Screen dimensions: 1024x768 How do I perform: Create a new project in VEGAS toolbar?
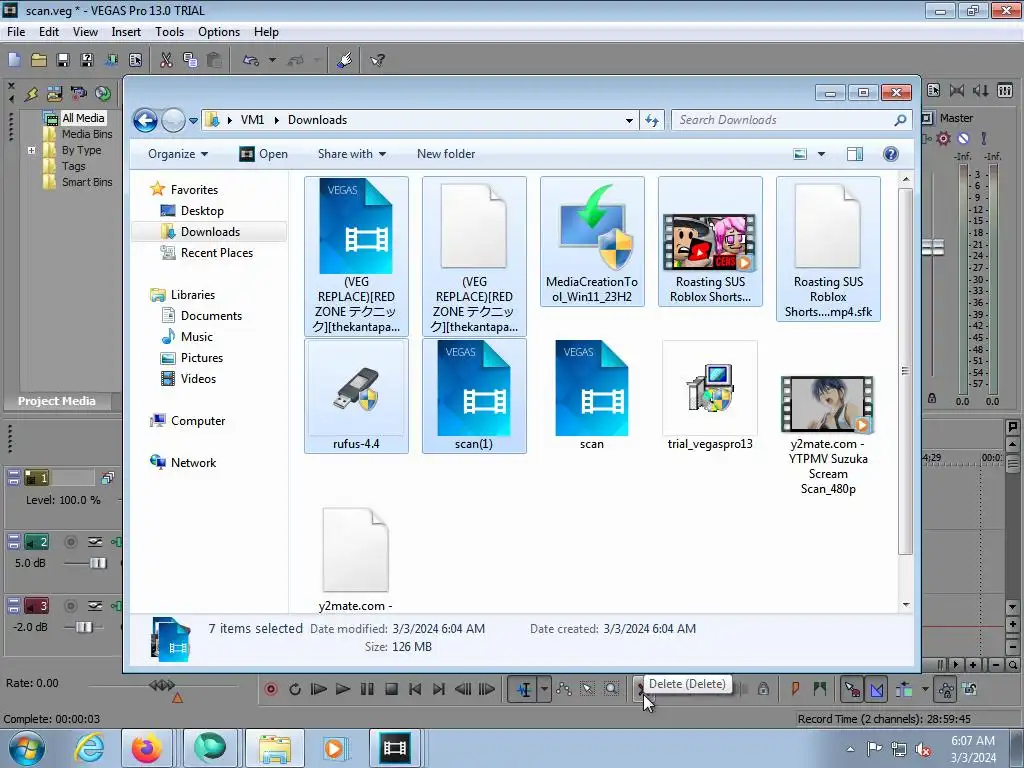[x=14, y=60]
